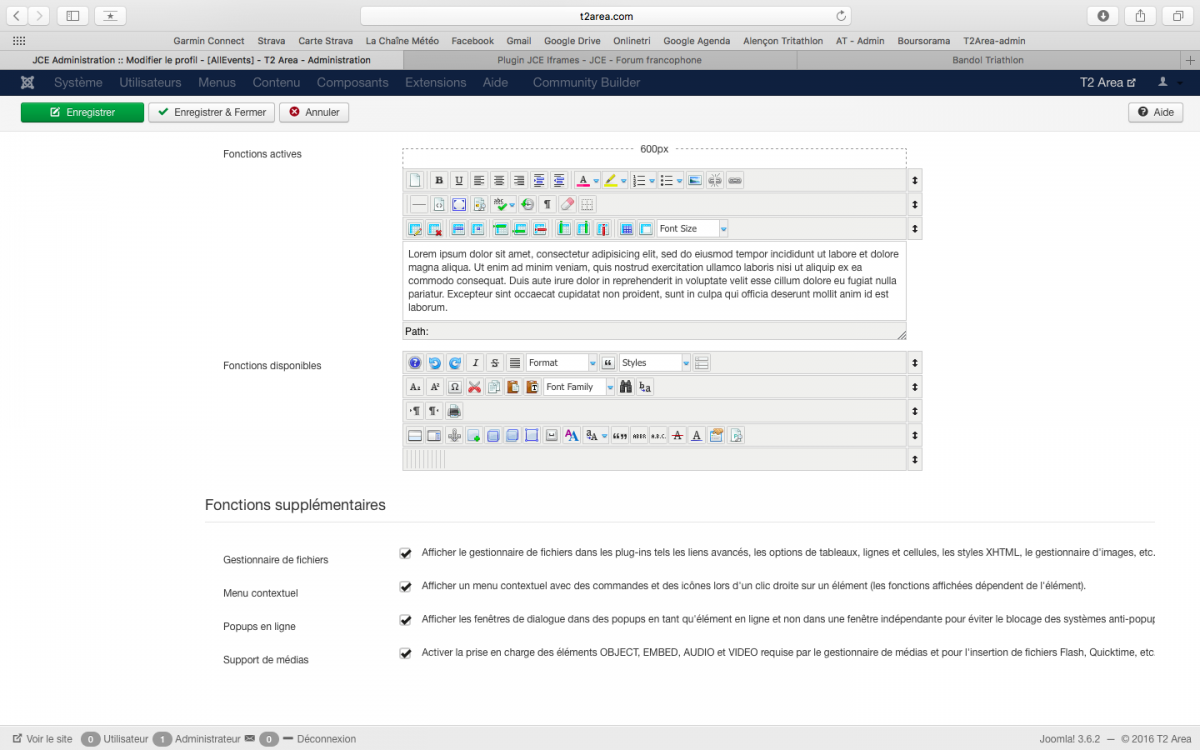The height and width of the screenshot is (750, 1200).
Task: Select the align right icon
Action: pyautogui.click(x=519, y=180)
